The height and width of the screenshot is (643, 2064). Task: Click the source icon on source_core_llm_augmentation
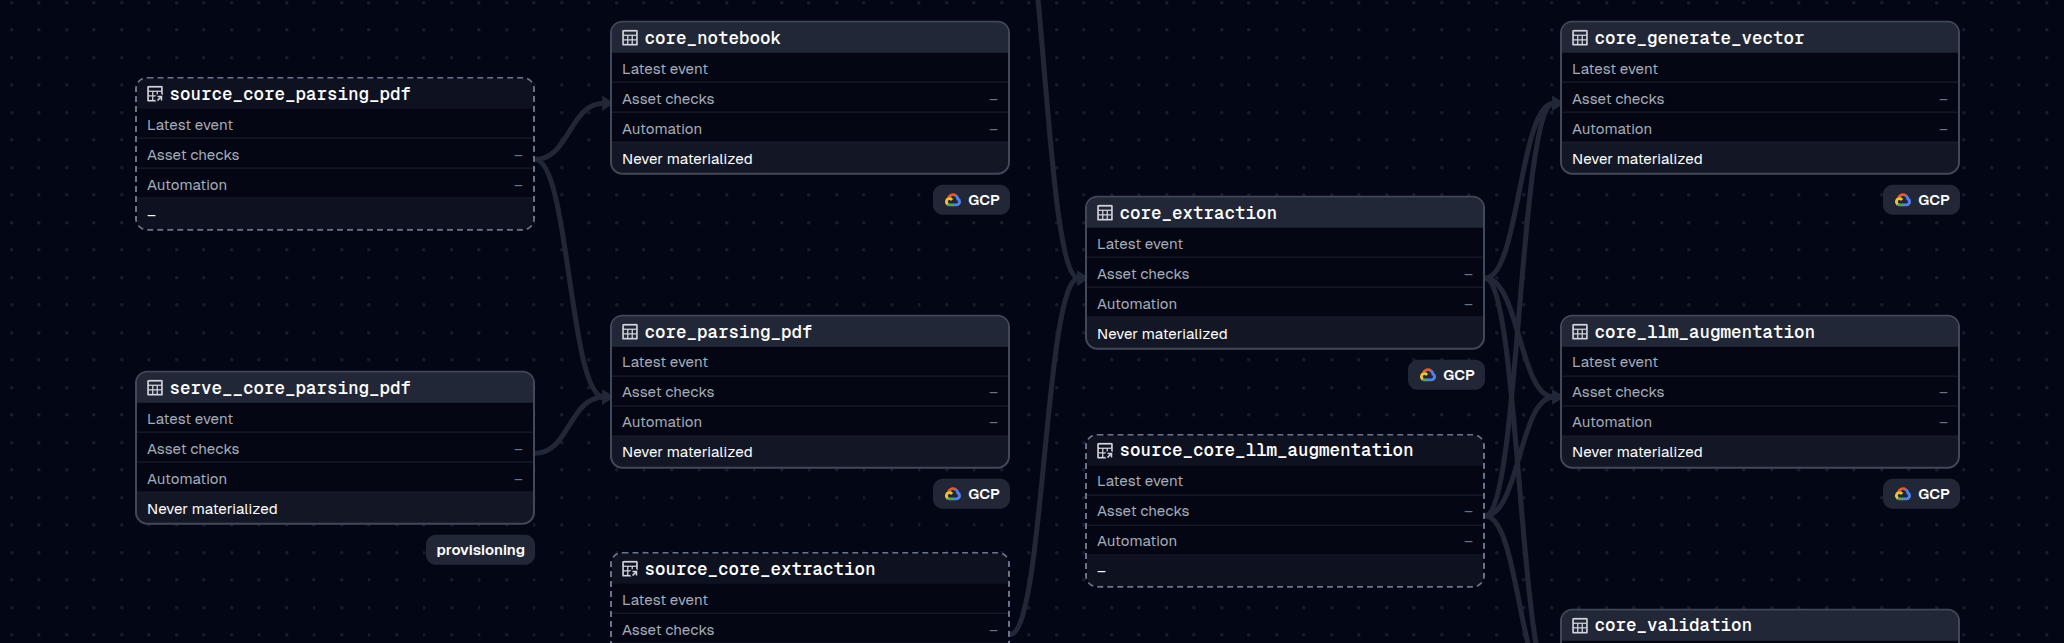[1105, 451]
